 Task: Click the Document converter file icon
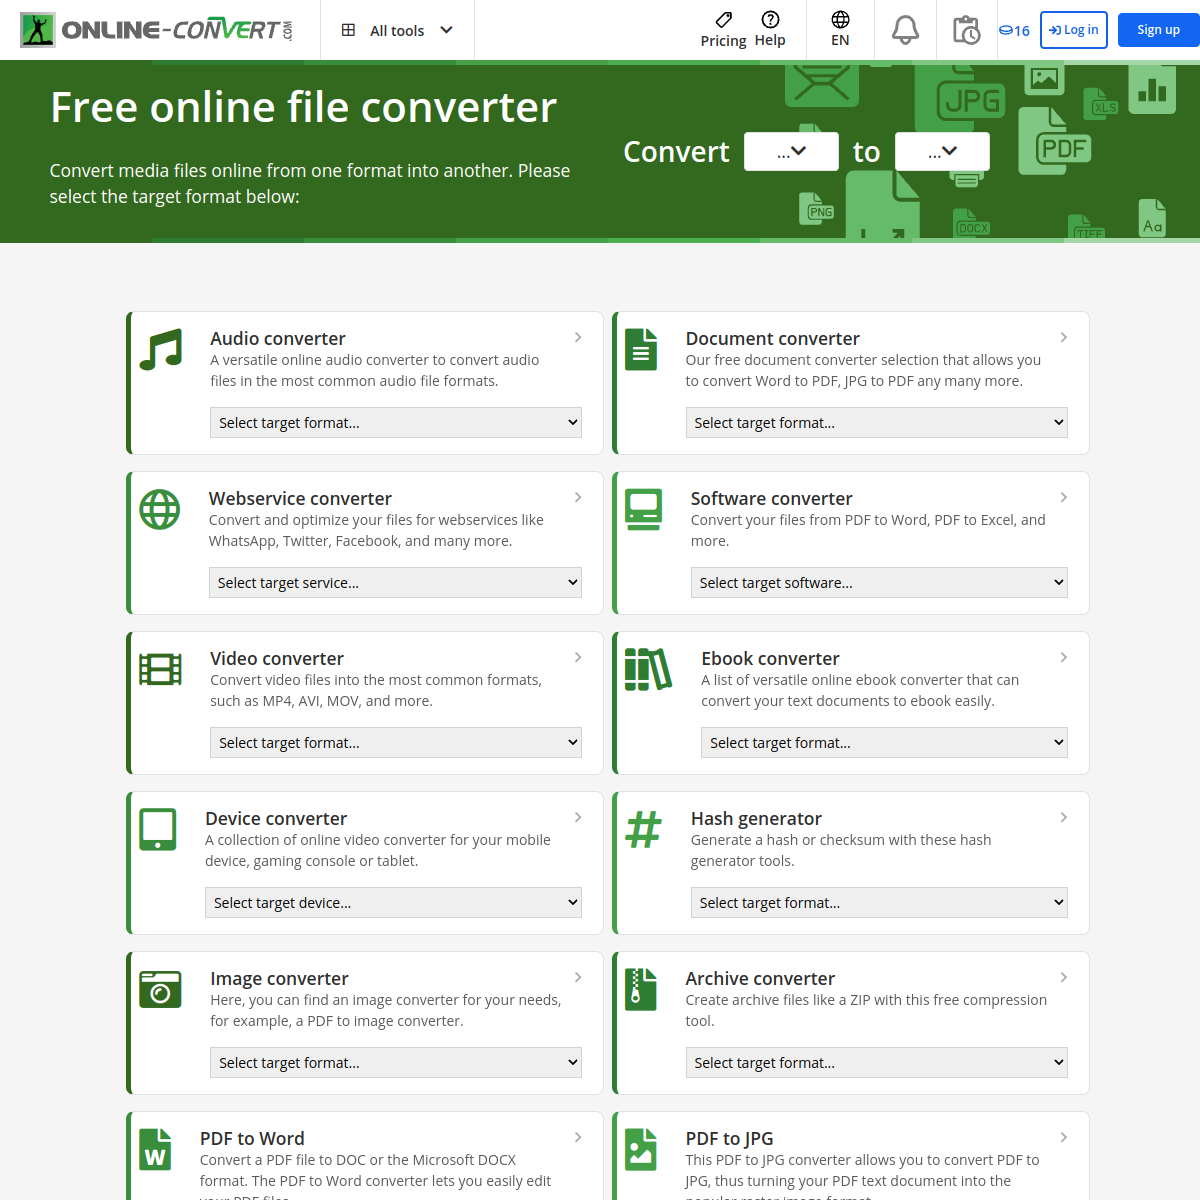[641, 349]
